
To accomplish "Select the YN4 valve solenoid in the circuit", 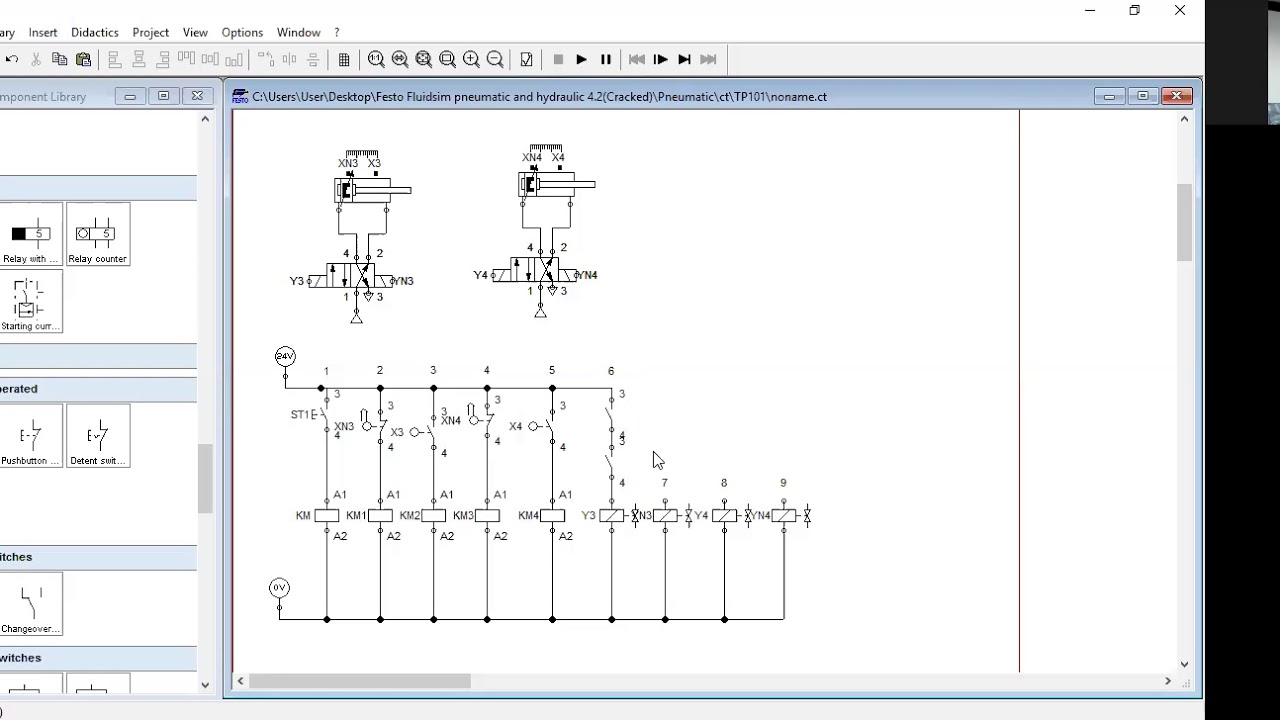I will [x=784, y=516].
